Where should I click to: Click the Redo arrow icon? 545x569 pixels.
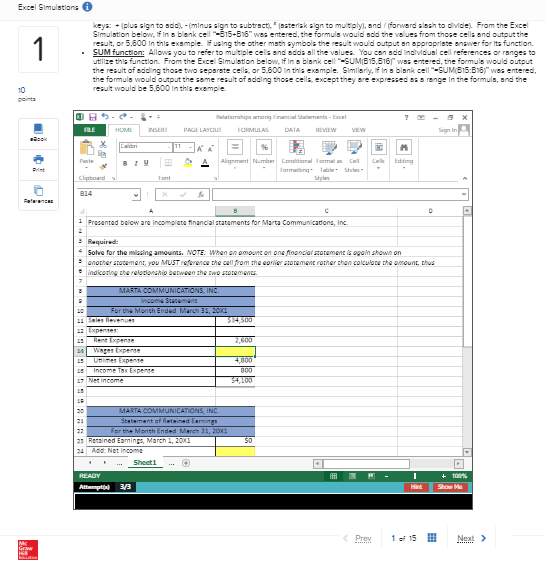coord(123,116)
